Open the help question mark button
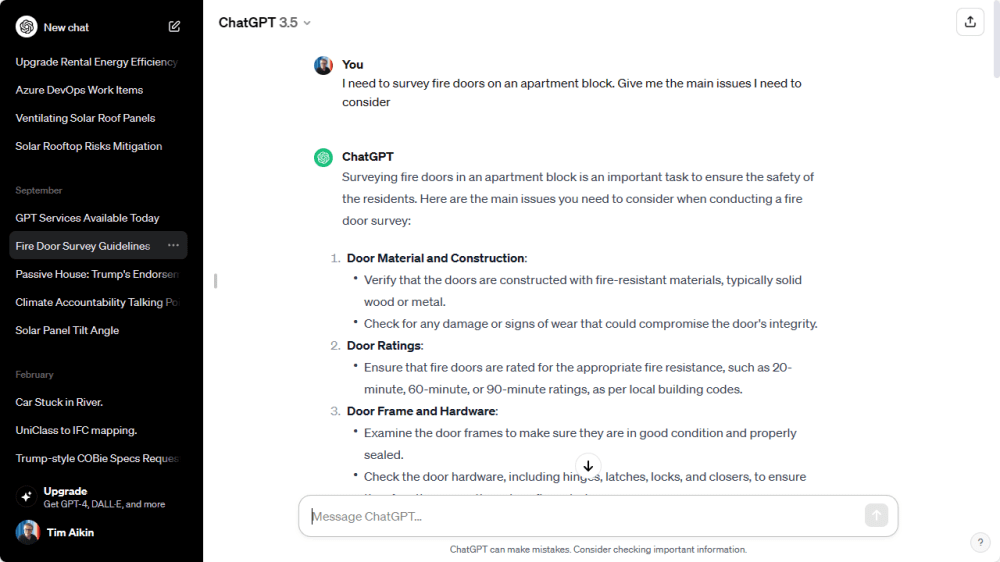 pyautogui.click(x=980, y=542)
